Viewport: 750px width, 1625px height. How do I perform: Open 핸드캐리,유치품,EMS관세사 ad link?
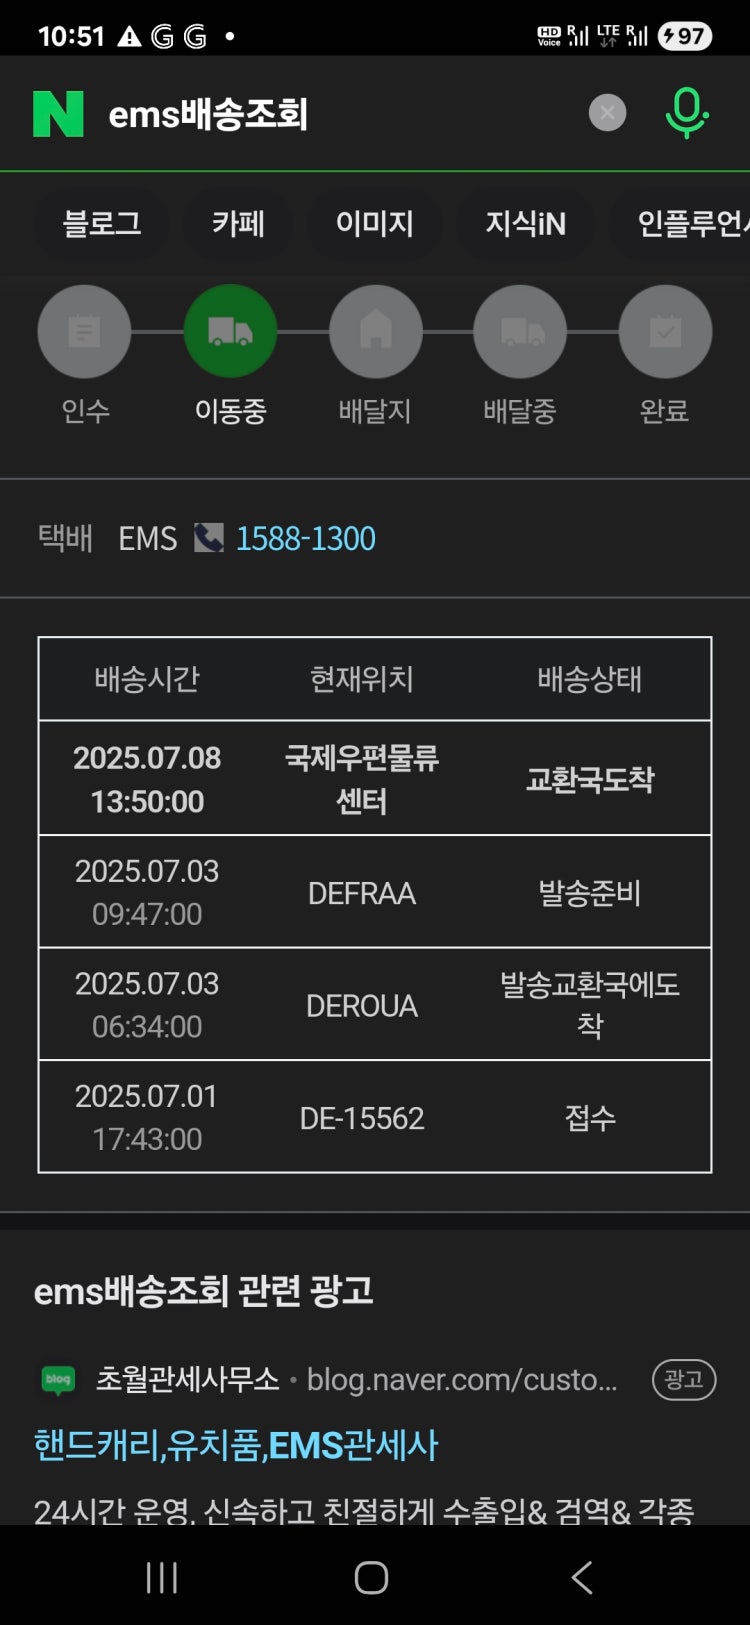click(x=236, y=1445)
